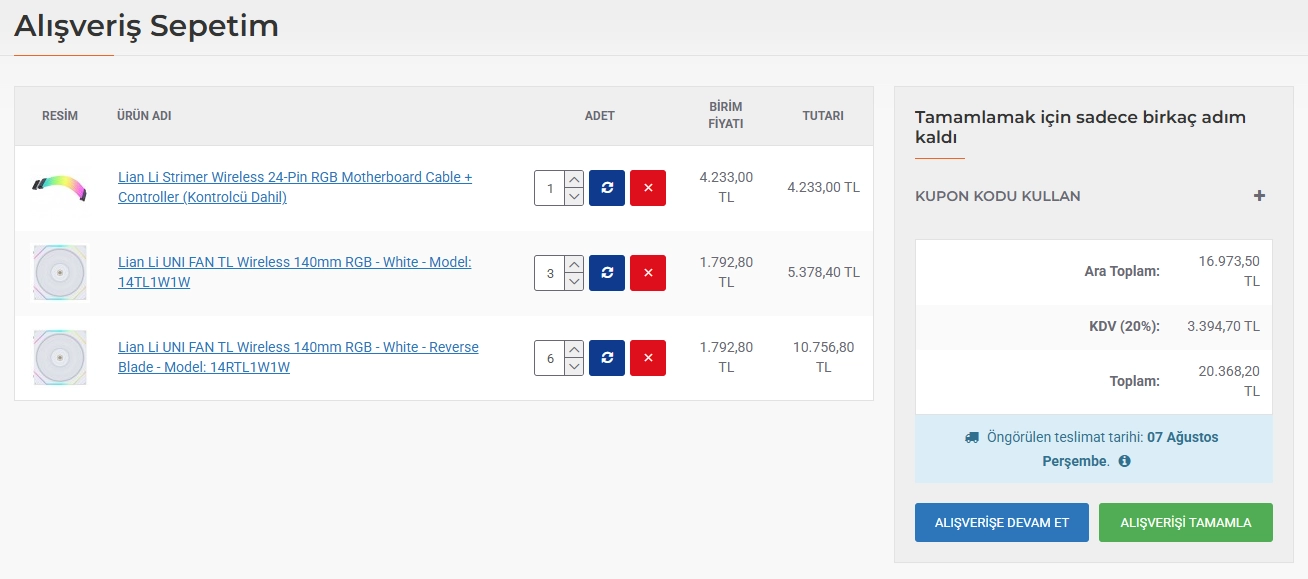
Task: Open Reverse Blade fan thumbnail
Action: [x=60, y=357]
